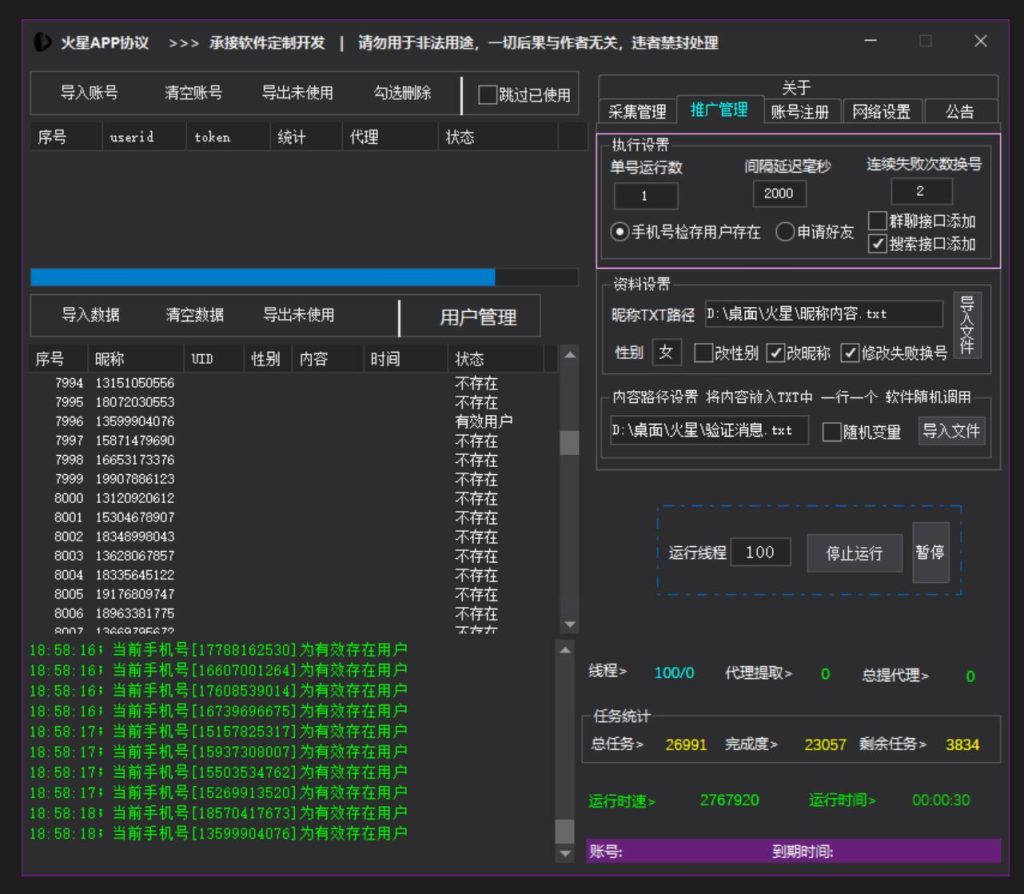
Task: Click 导入账号 to import accounts
Action: [91, 94]
